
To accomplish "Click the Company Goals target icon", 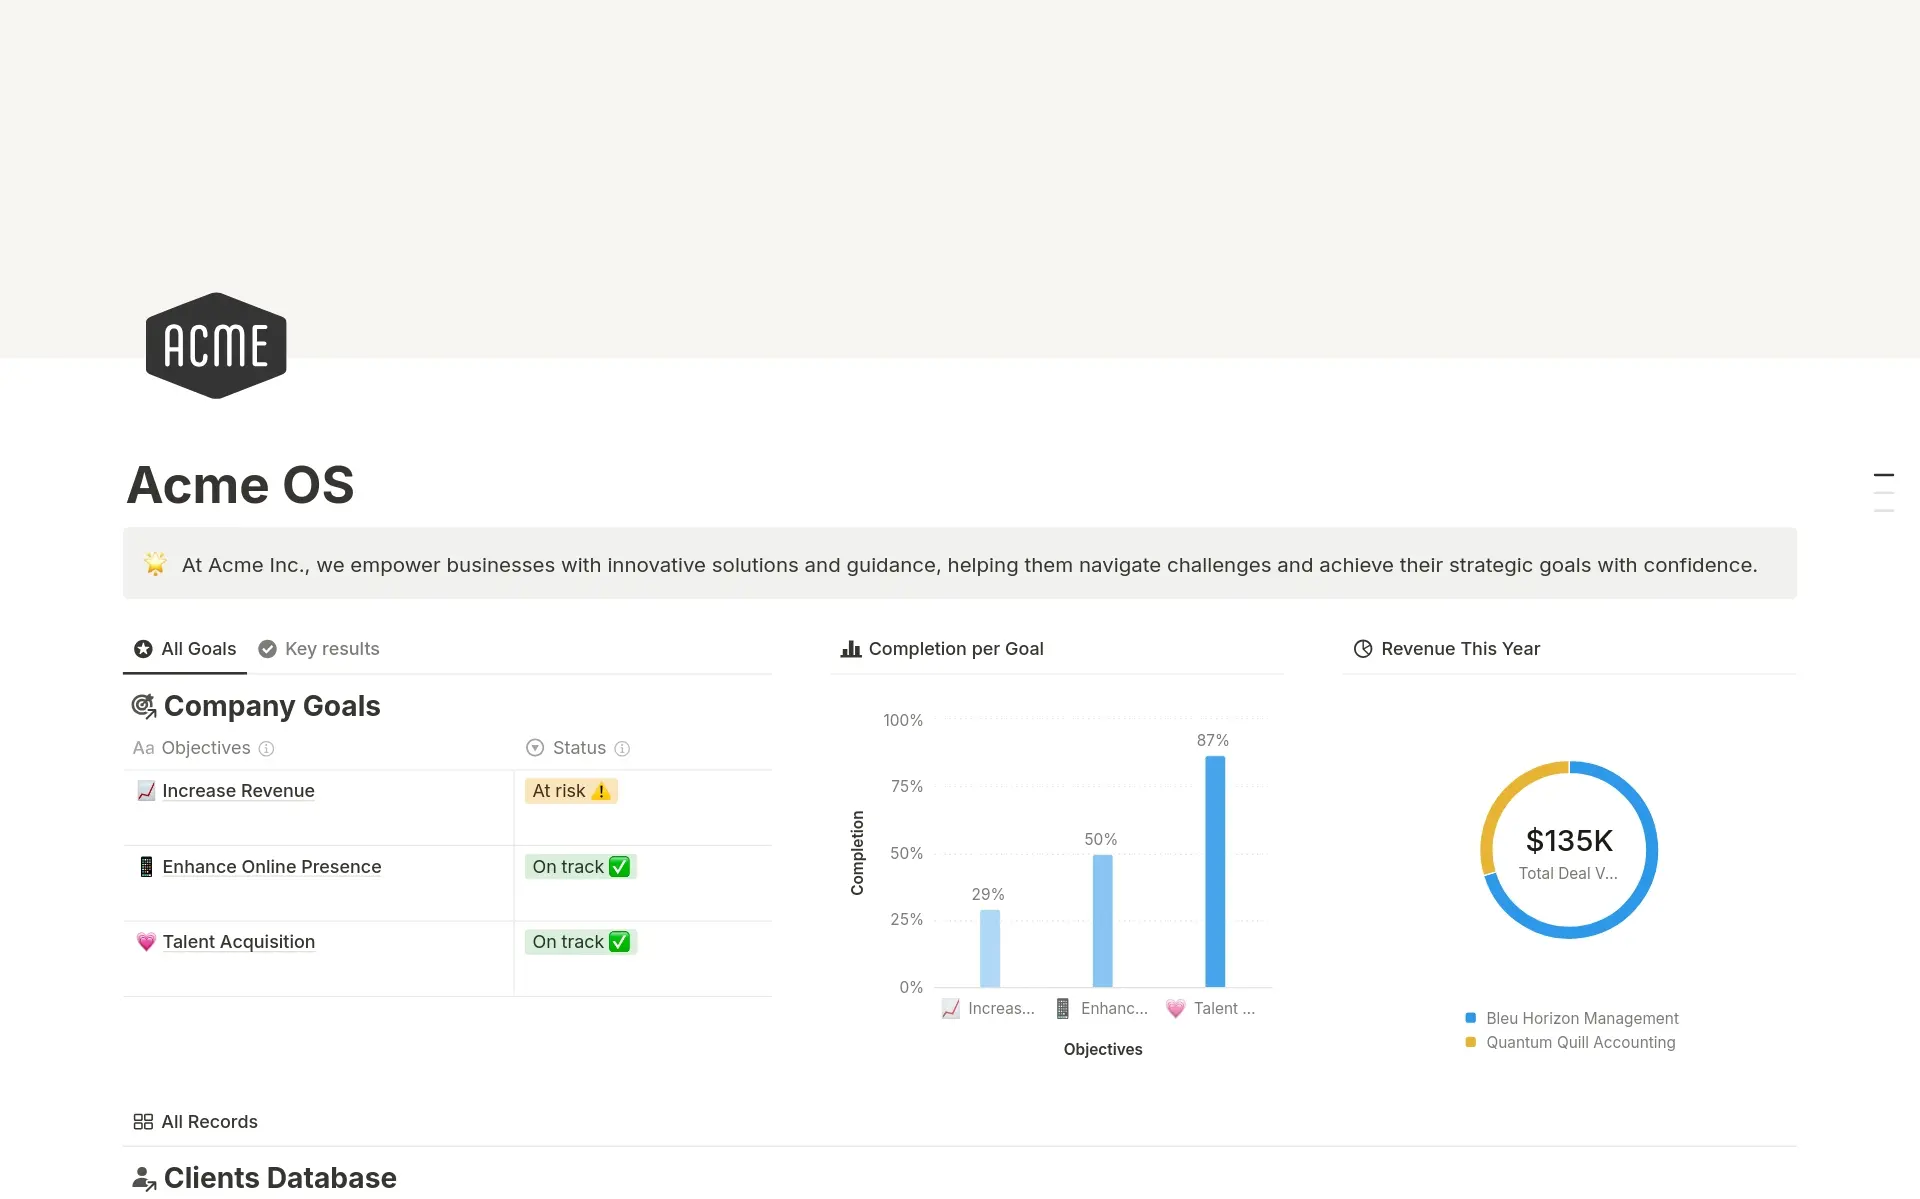I will [x=144, y=707].
